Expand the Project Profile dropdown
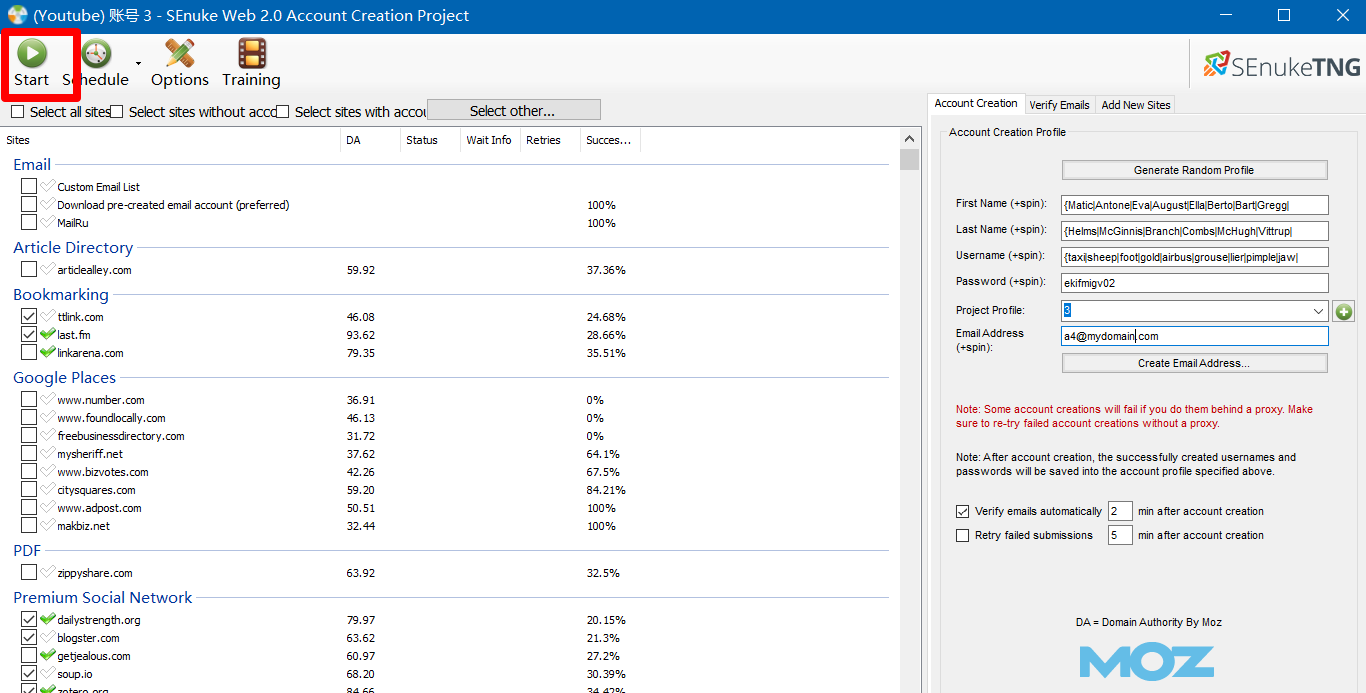Viewport: 1366px width, 693px height. [x=1318, y=311]
